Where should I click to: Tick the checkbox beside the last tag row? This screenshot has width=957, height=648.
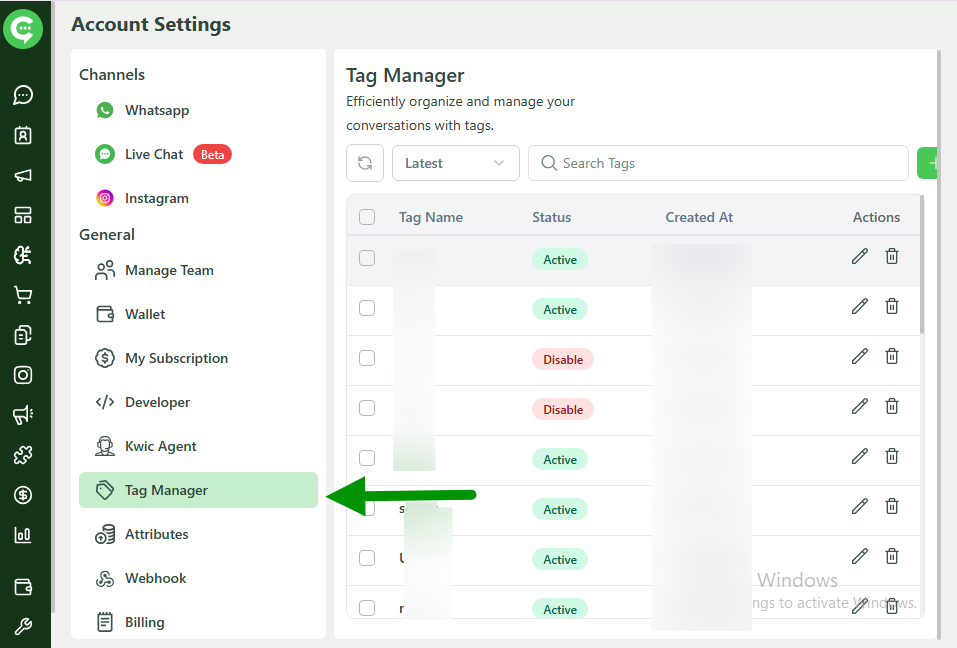click(x=367, y=607)
